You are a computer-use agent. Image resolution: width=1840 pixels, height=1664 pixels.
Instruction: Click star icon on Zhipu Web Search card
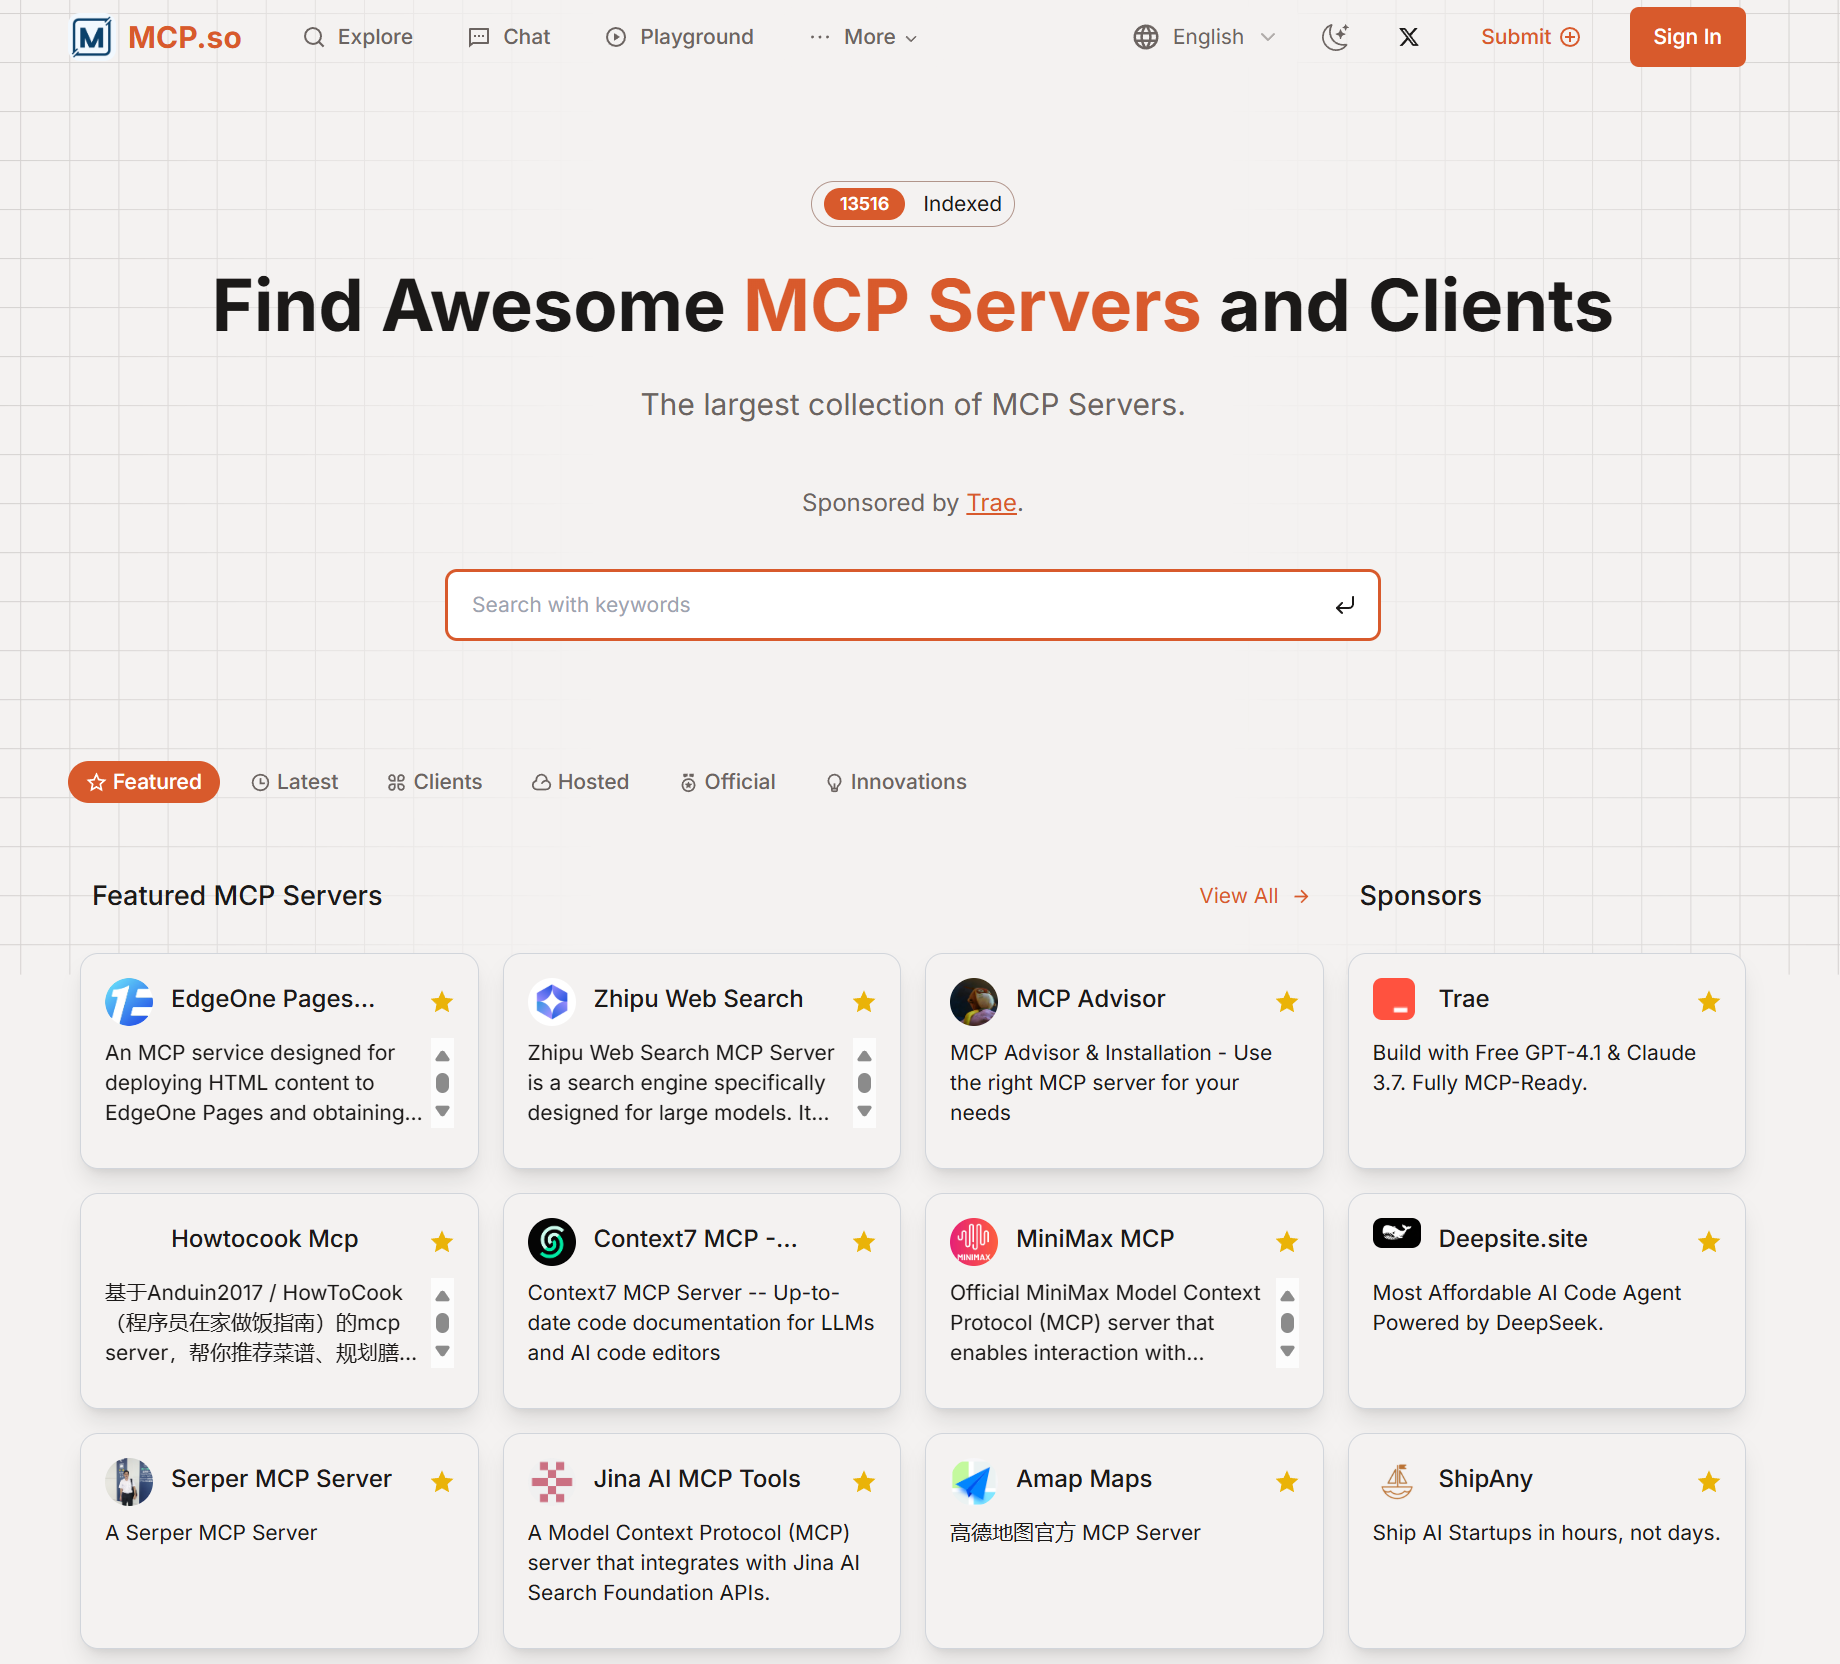(x=864, y=1001)
